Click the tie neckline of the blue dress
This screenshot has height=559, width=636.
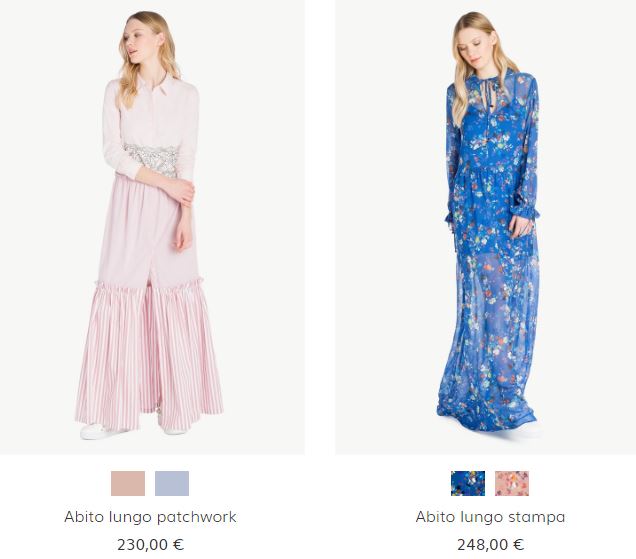492,91
